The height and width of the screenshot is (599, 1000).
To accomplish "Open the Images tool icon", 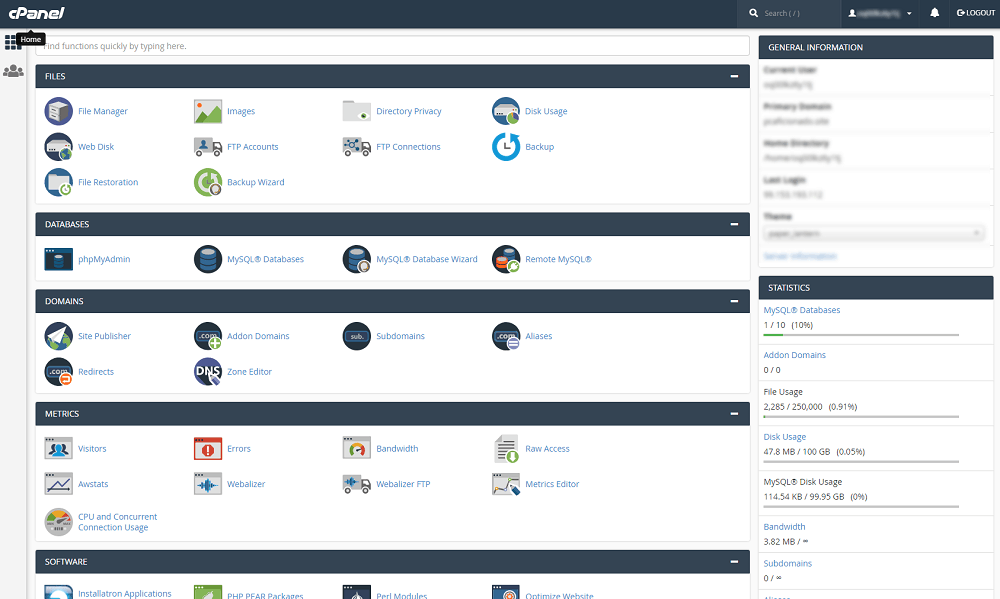I will coord(207,111).
